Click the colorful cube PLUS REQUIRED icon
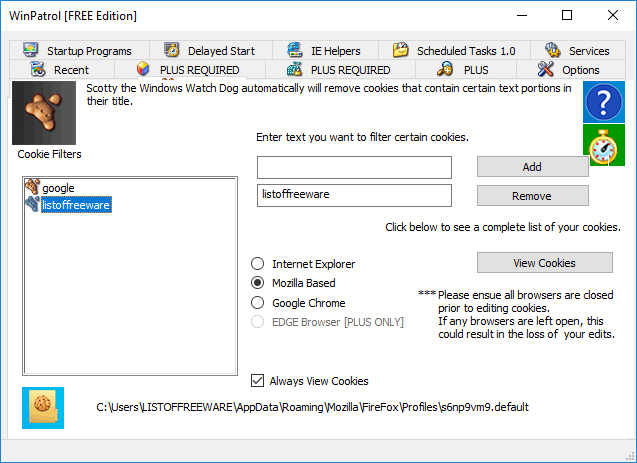The width and height of the screenshot is (637, 463). [x=143, y=69]
